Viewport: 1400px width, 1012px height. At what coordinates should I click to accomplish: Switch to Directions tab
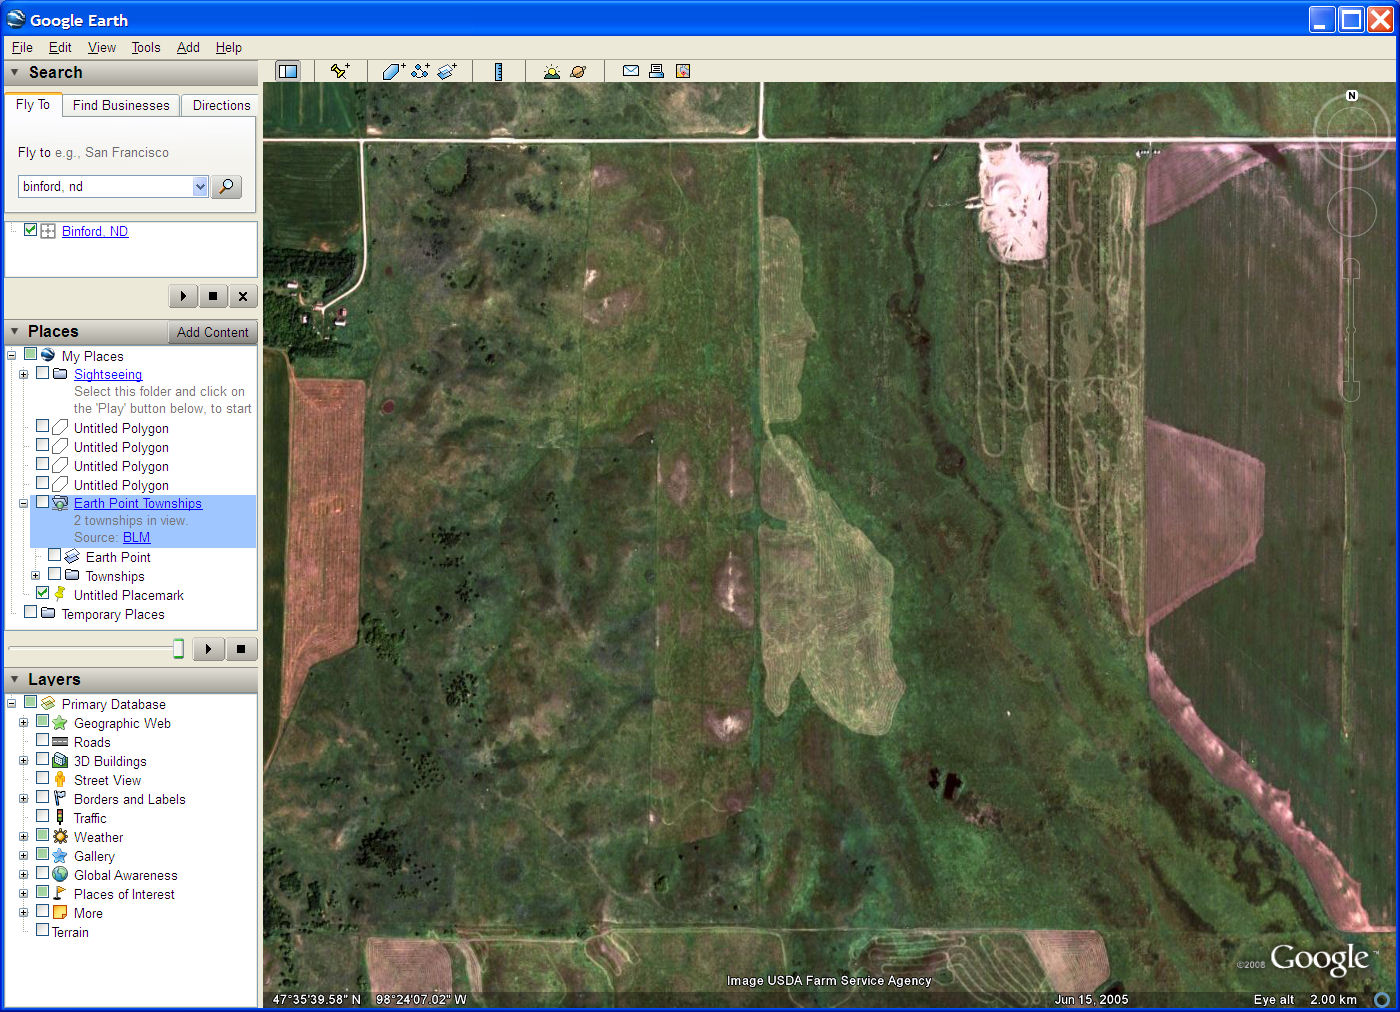(221, 105)
